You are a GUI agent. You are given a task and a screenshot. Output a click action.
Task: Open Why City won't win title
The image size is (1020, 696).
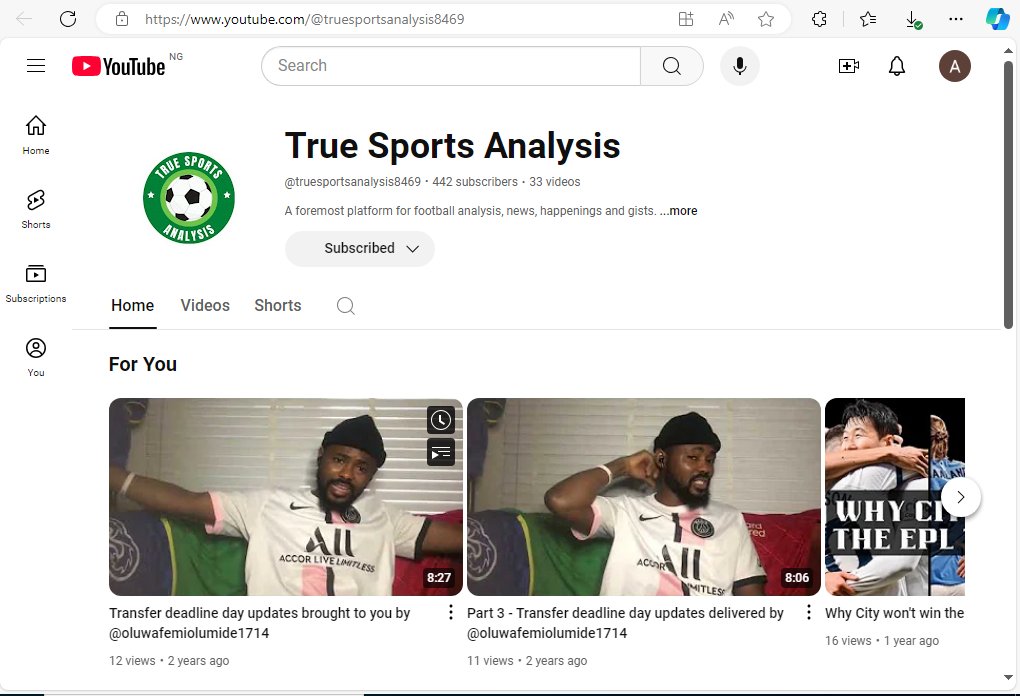[894, 613]
